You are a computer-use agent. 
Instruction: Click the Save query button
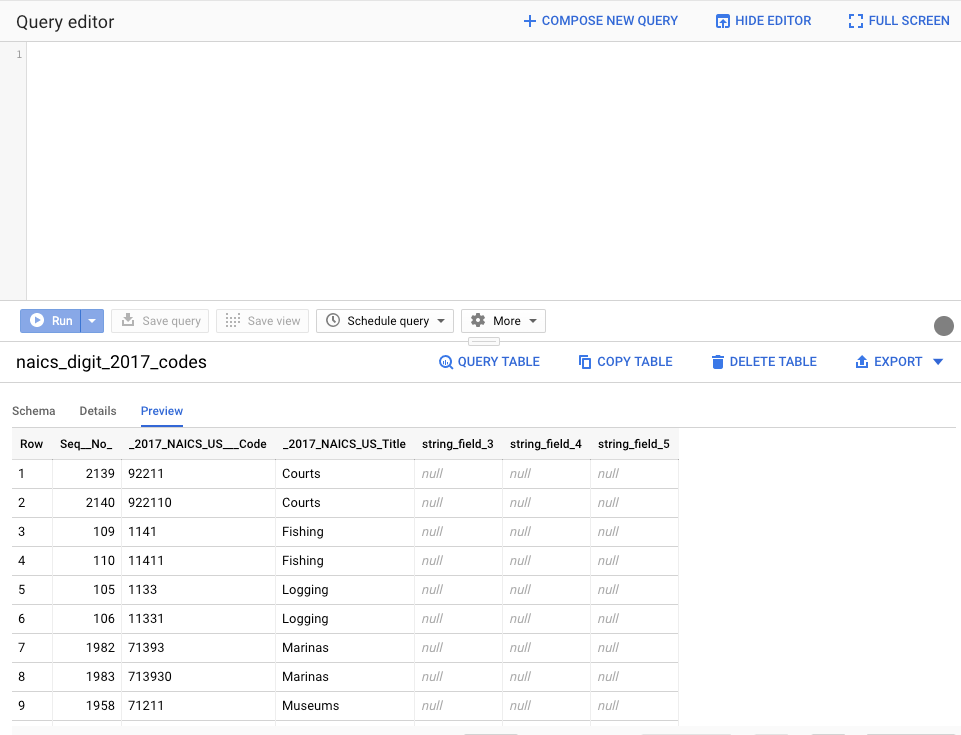(160, 321)
